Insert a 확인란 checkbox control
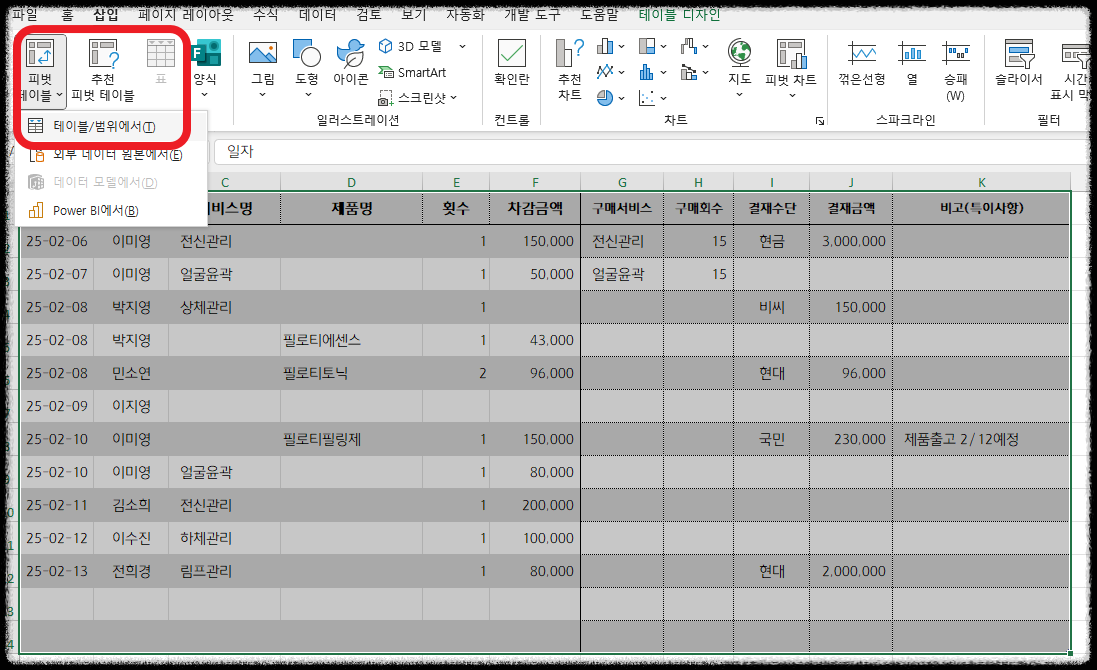 [511, 62]
